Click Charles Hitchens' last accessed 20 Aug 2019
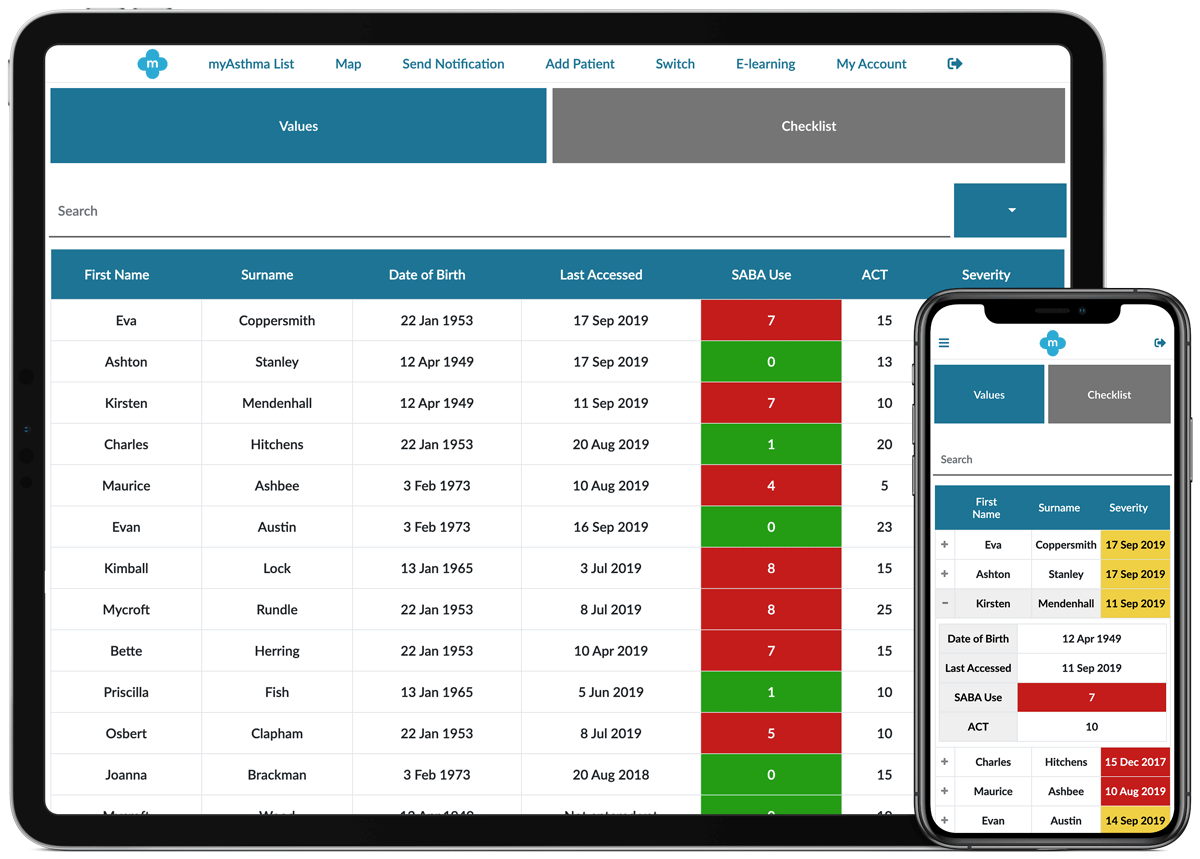1200x859 pixels. coord(611,444)
